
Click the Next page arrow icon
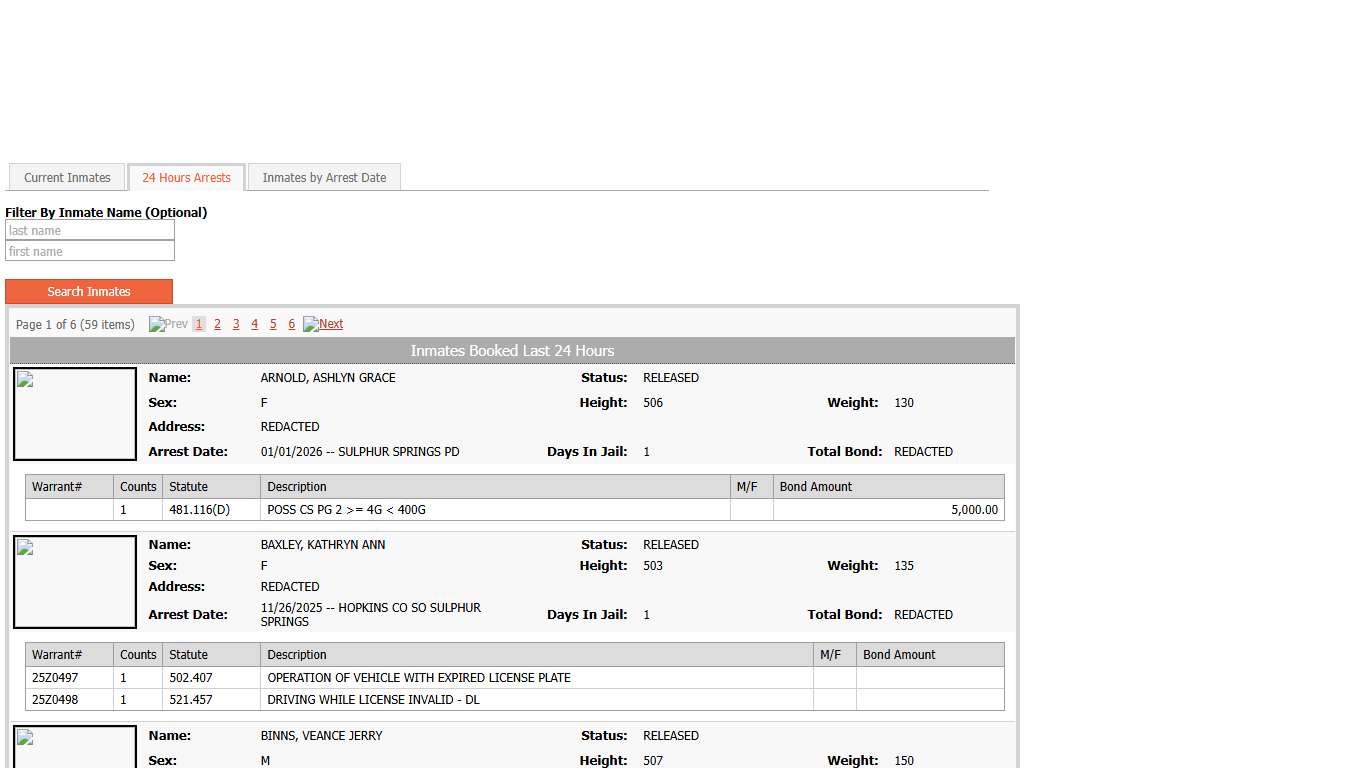(311, 324)
